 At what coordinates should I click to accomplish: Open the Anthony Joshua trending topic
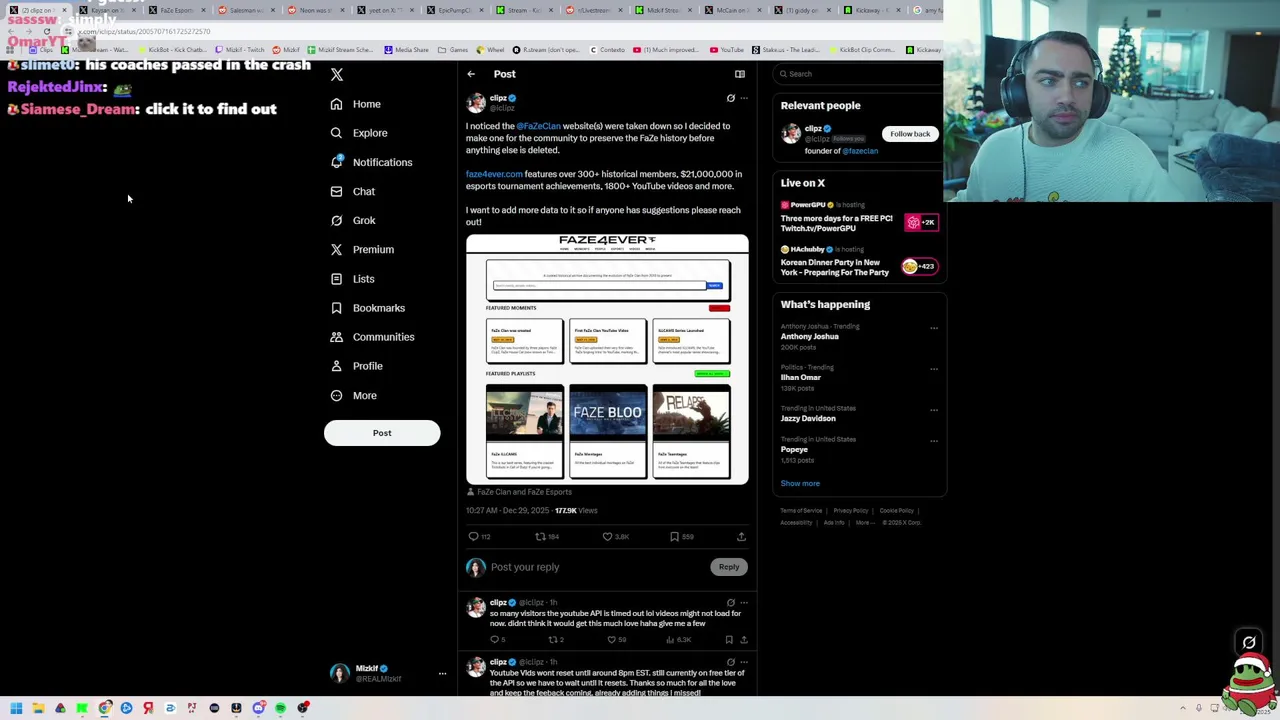pos(809,337)
